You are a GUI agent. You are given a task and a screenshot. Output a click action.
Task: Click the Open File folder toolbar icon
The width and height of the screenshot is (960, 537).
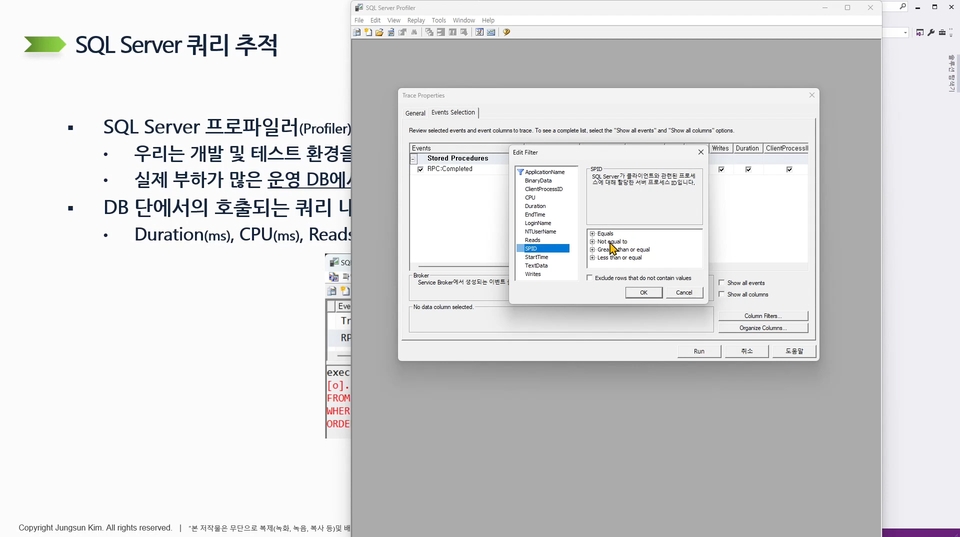coord(379,32)
